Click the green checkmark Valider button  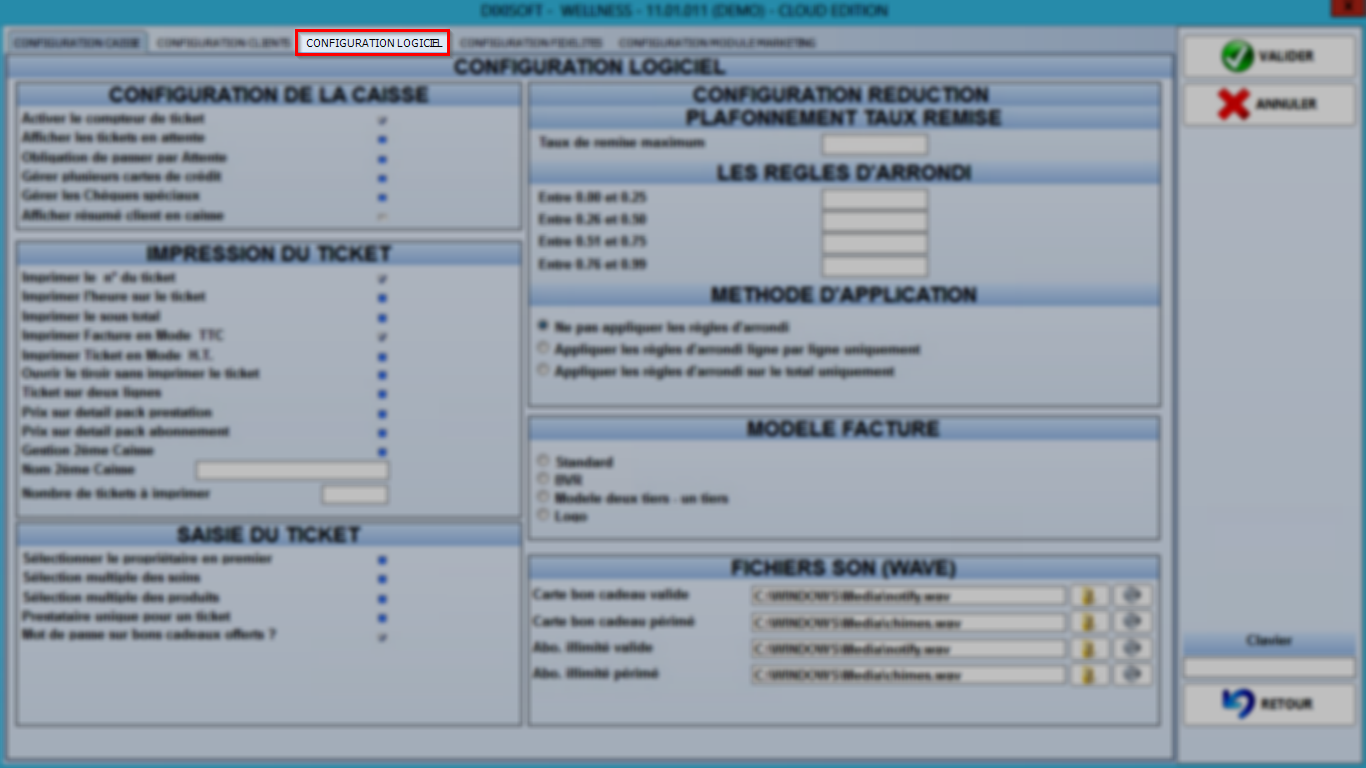click(1269, 56)
